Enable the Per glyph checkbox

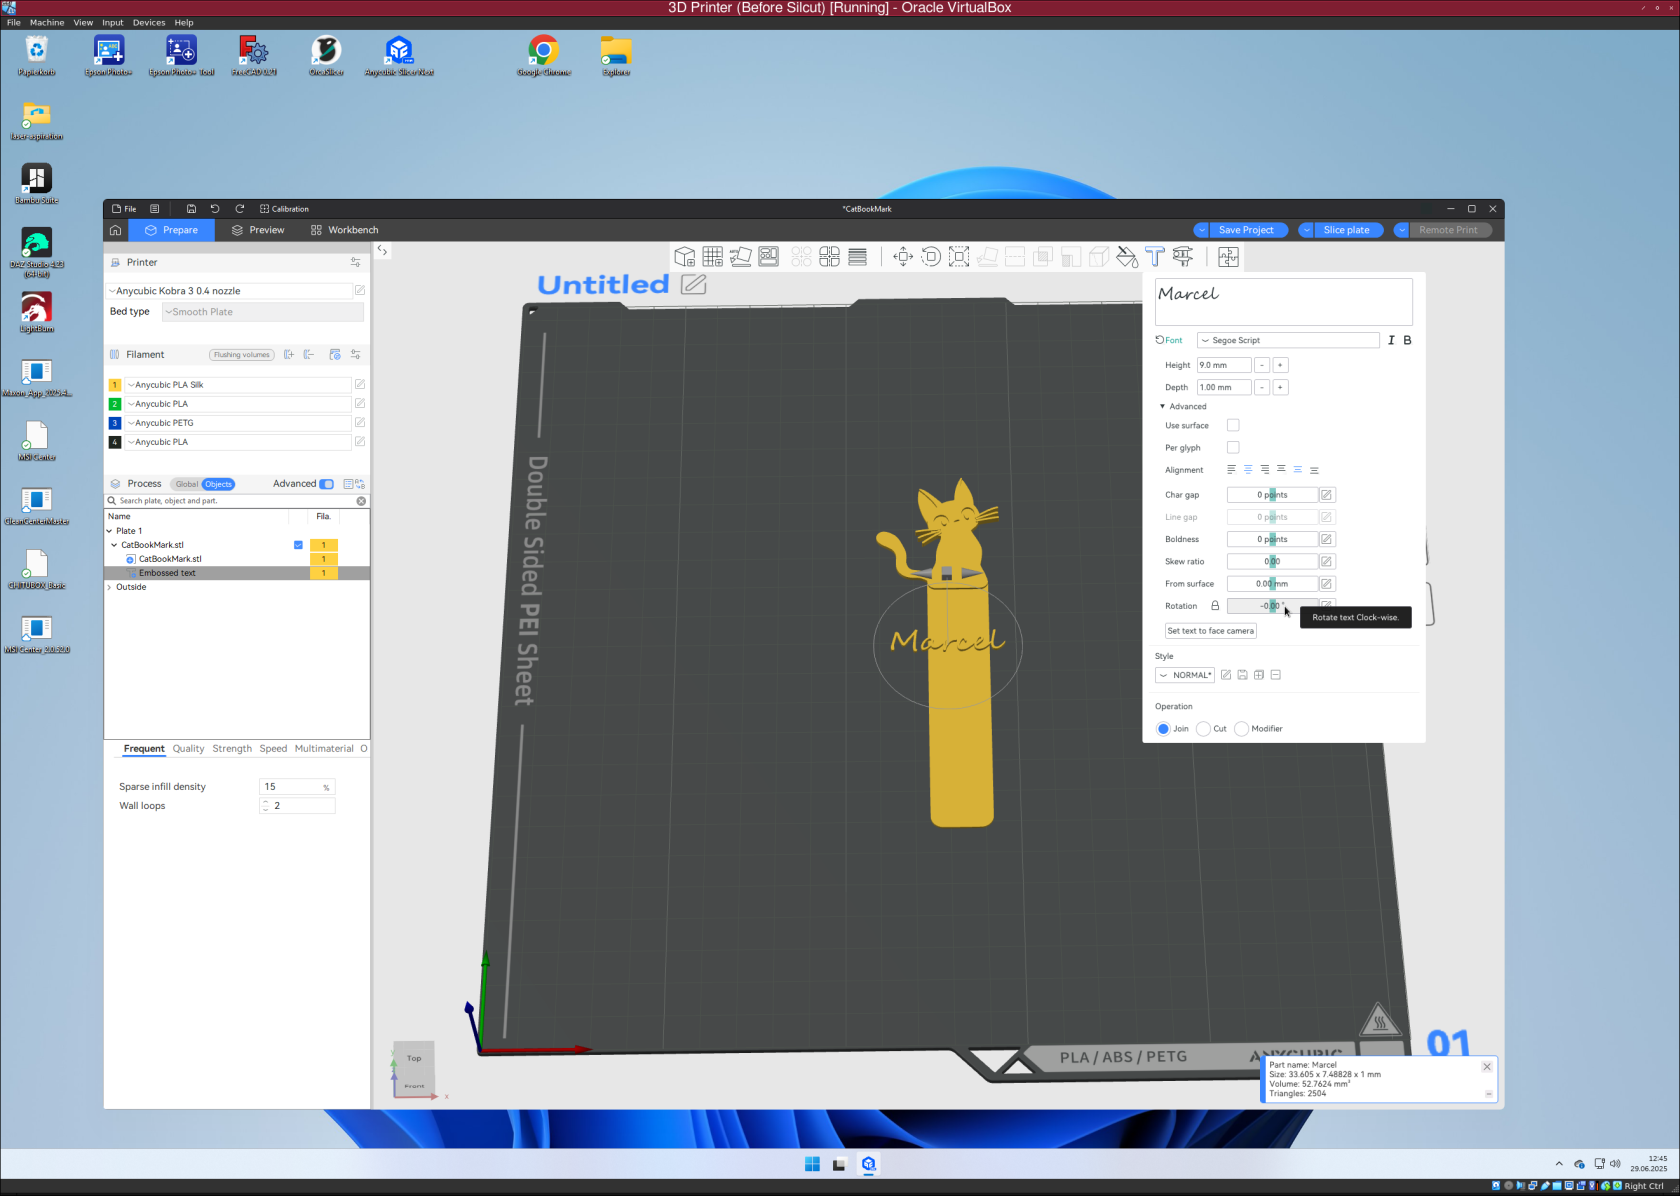1233,447
